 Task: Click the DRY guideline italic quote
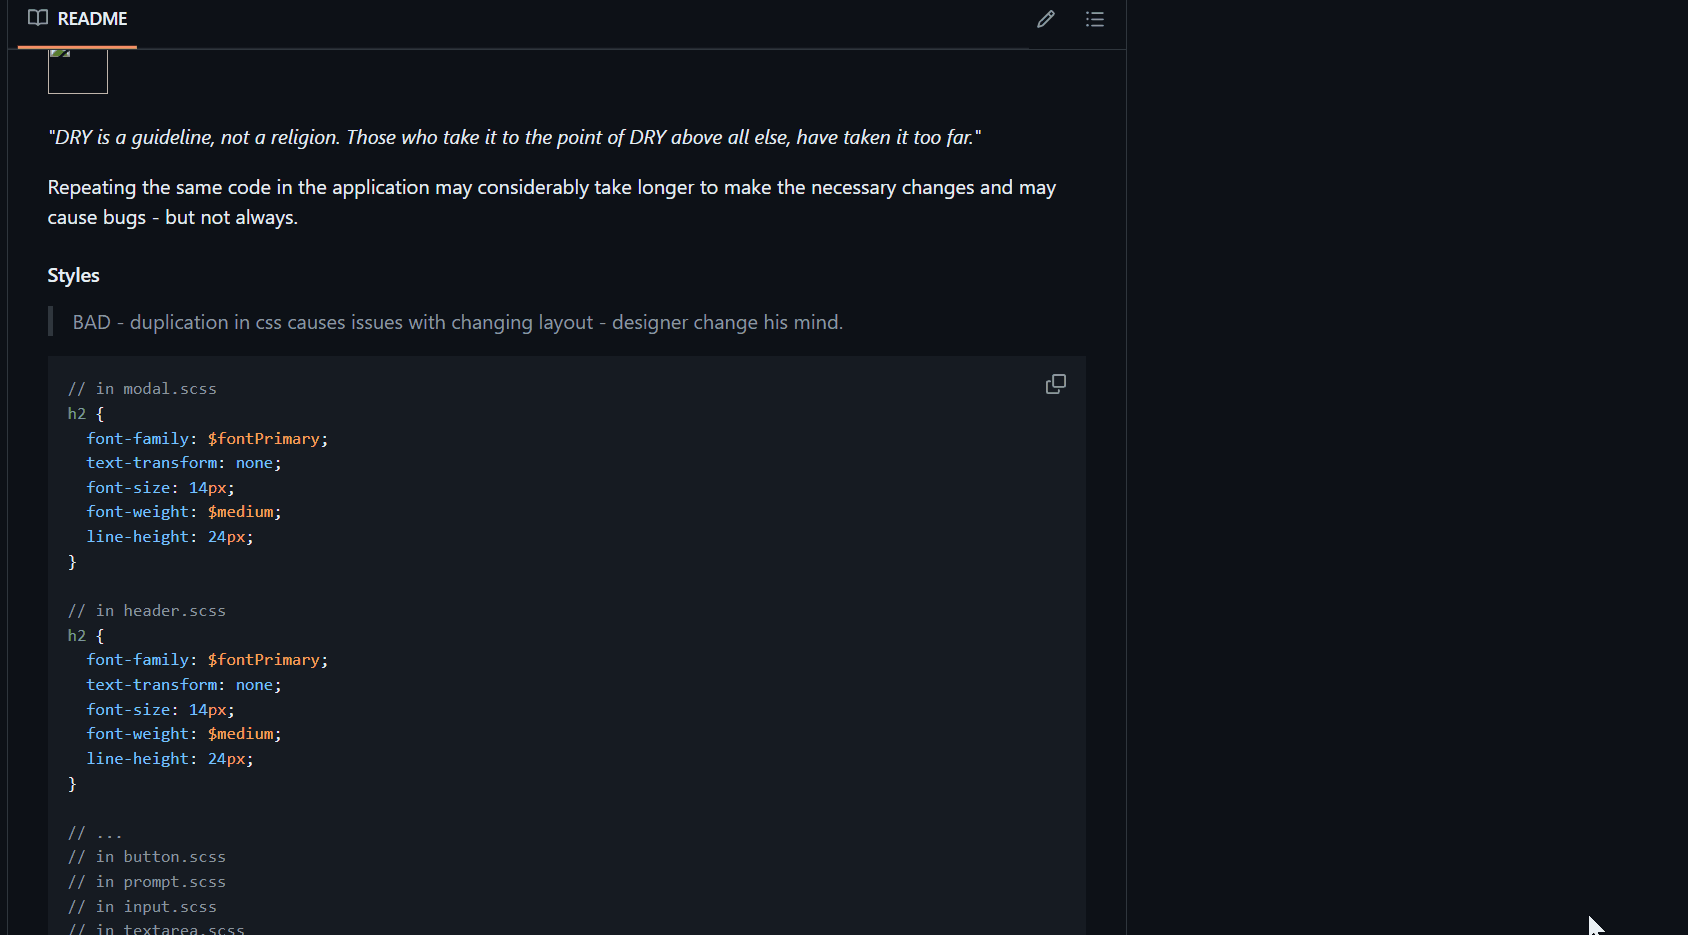(514, 137)
